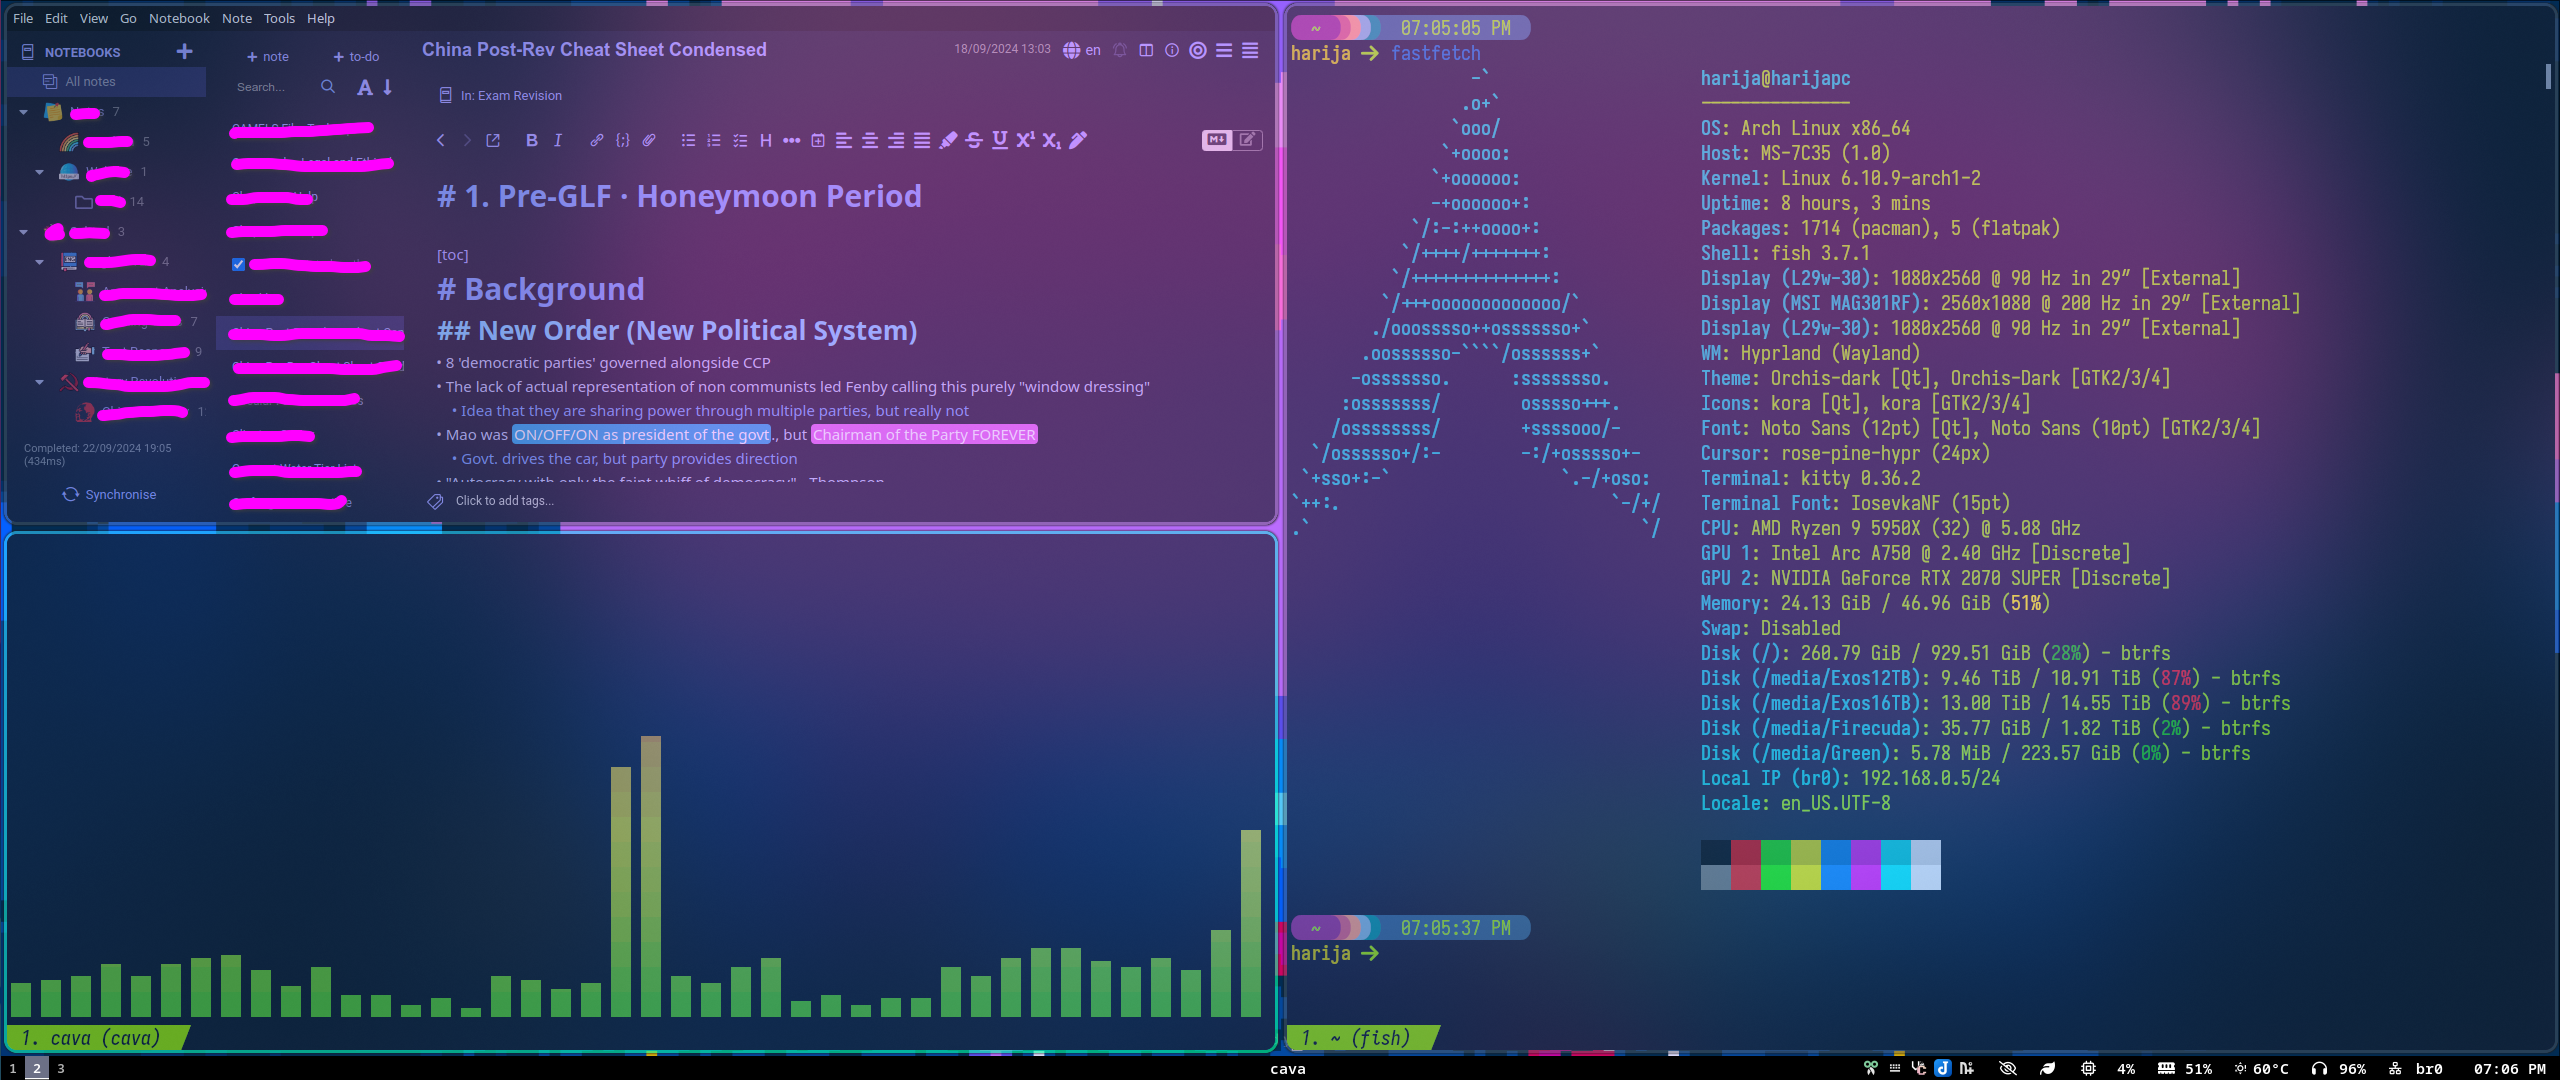Collapse the sub-notebook showing 4 notes
The image size is (2560, 1080).
tap(40, 262)
